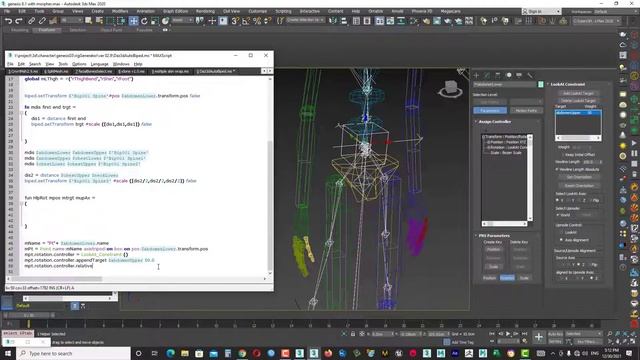
Task: Click the time slider on the timeline
Action: click(x=29, y=315)
